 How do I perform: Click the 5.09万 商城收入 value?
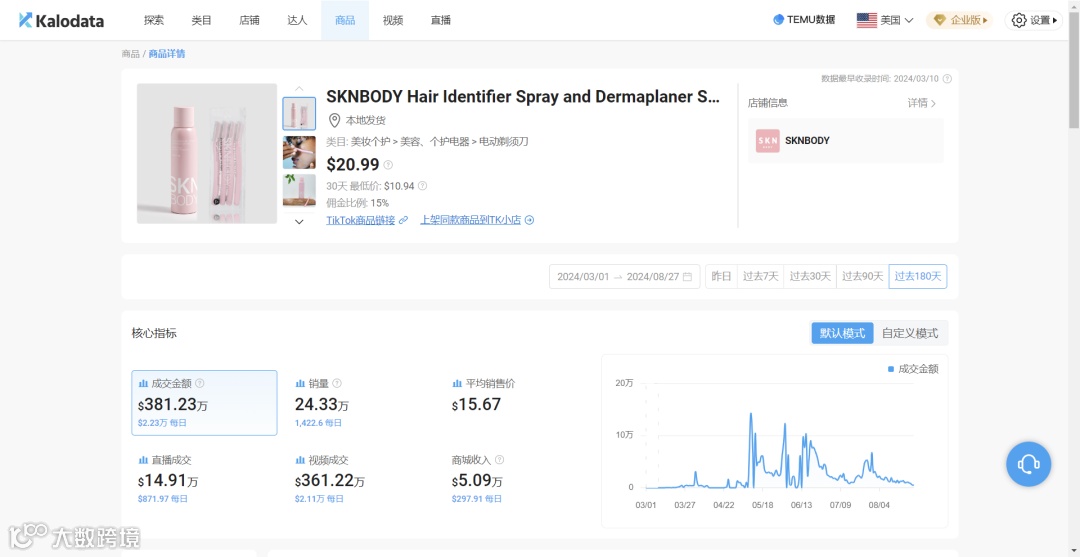[x=477, y=481]
